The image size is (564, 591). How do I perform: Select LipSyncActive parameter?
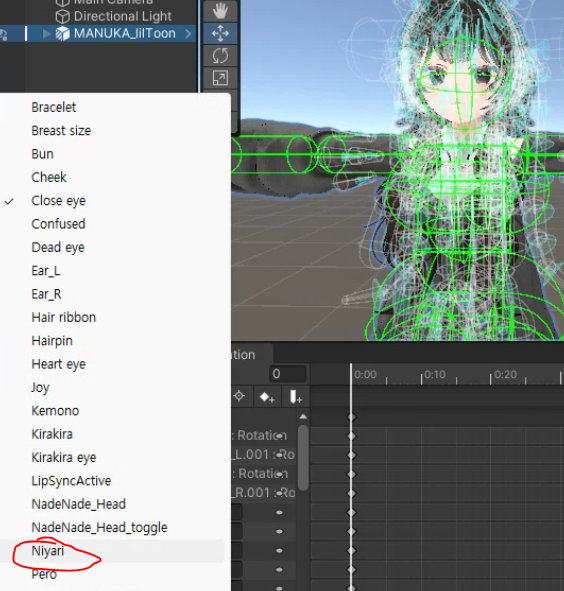71,481
